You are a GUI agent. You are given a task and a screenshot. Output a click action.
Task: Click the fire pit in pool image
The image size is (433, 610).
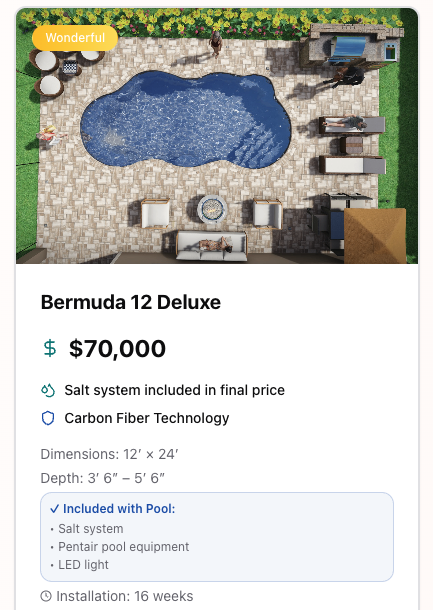(x=212, y=209)
